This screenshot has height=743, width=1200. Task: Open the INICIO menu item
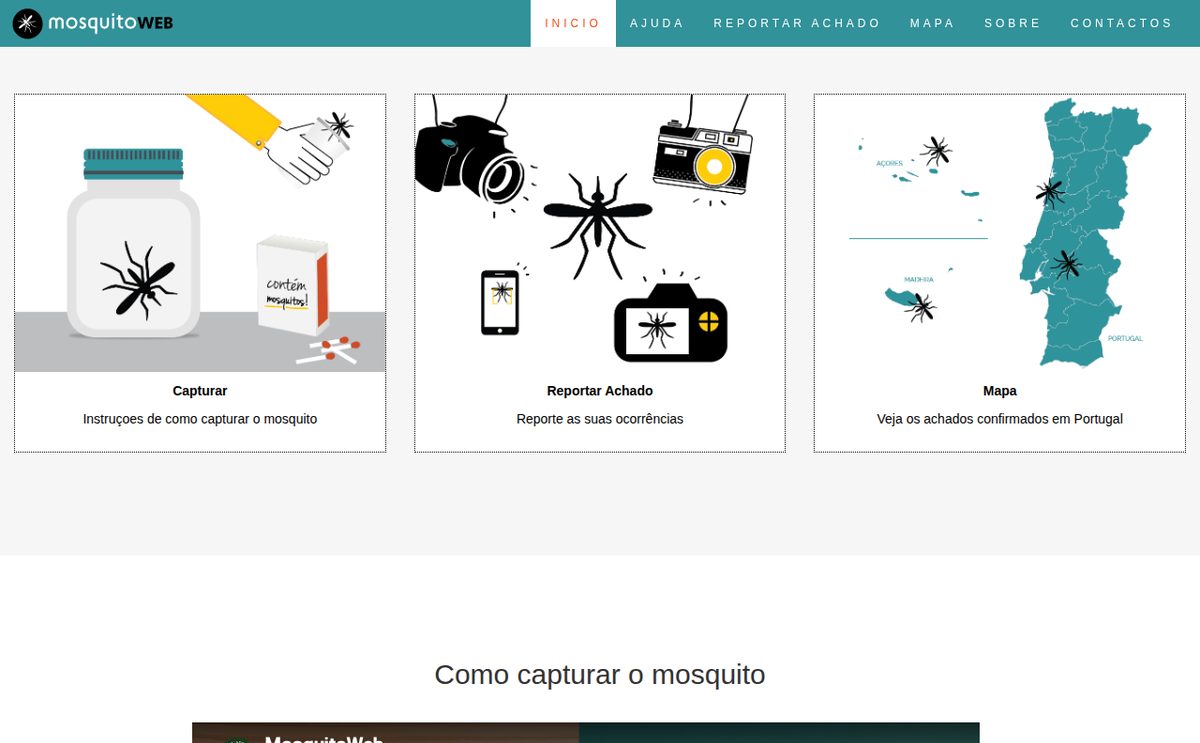click(x=573, y=23)
